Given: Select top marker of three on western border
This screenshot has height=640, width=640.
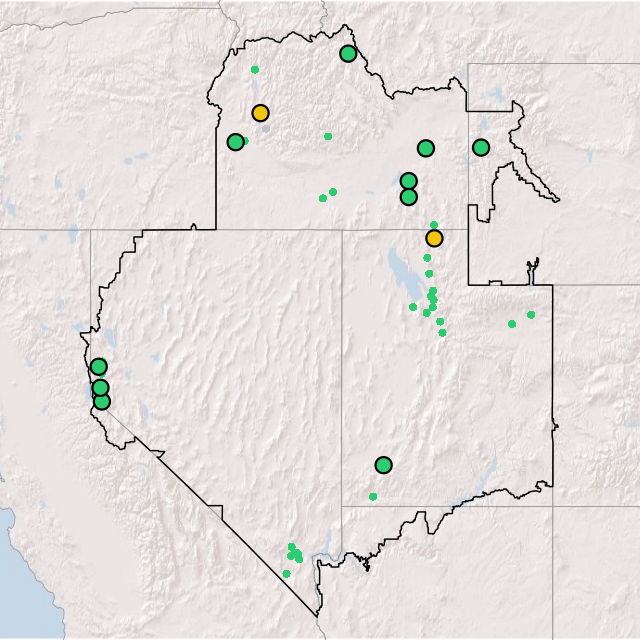Looking at the screenshot, I should (x=99, y=367).
